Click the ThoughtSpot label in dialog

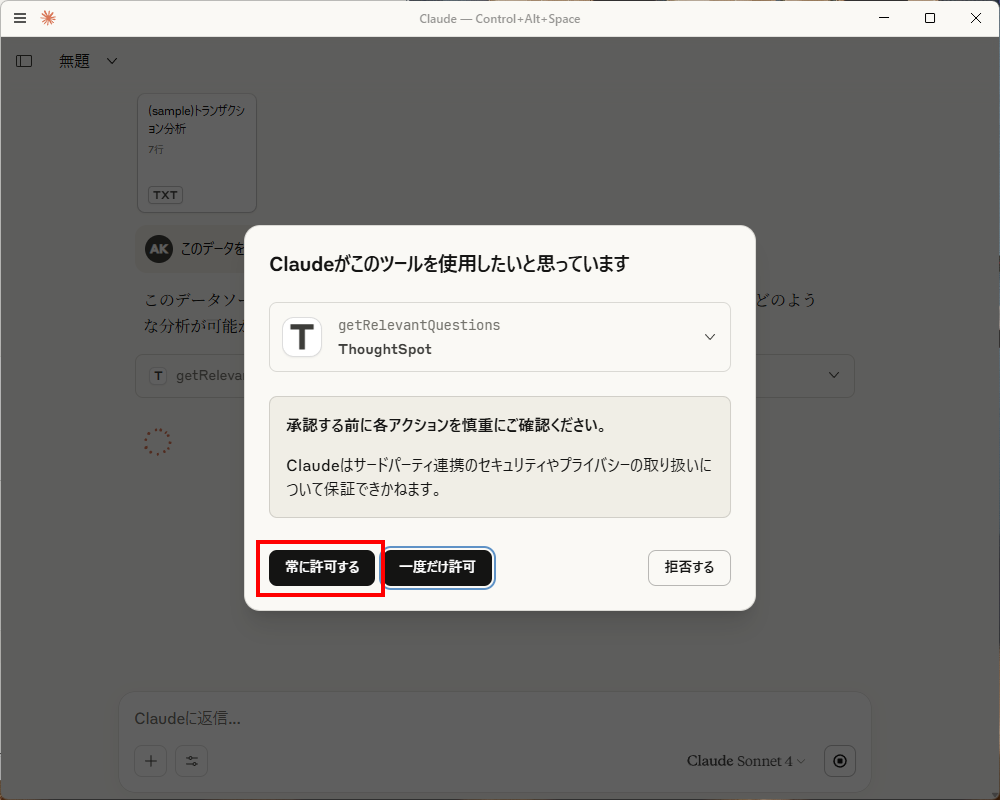(x=385, y=350)
